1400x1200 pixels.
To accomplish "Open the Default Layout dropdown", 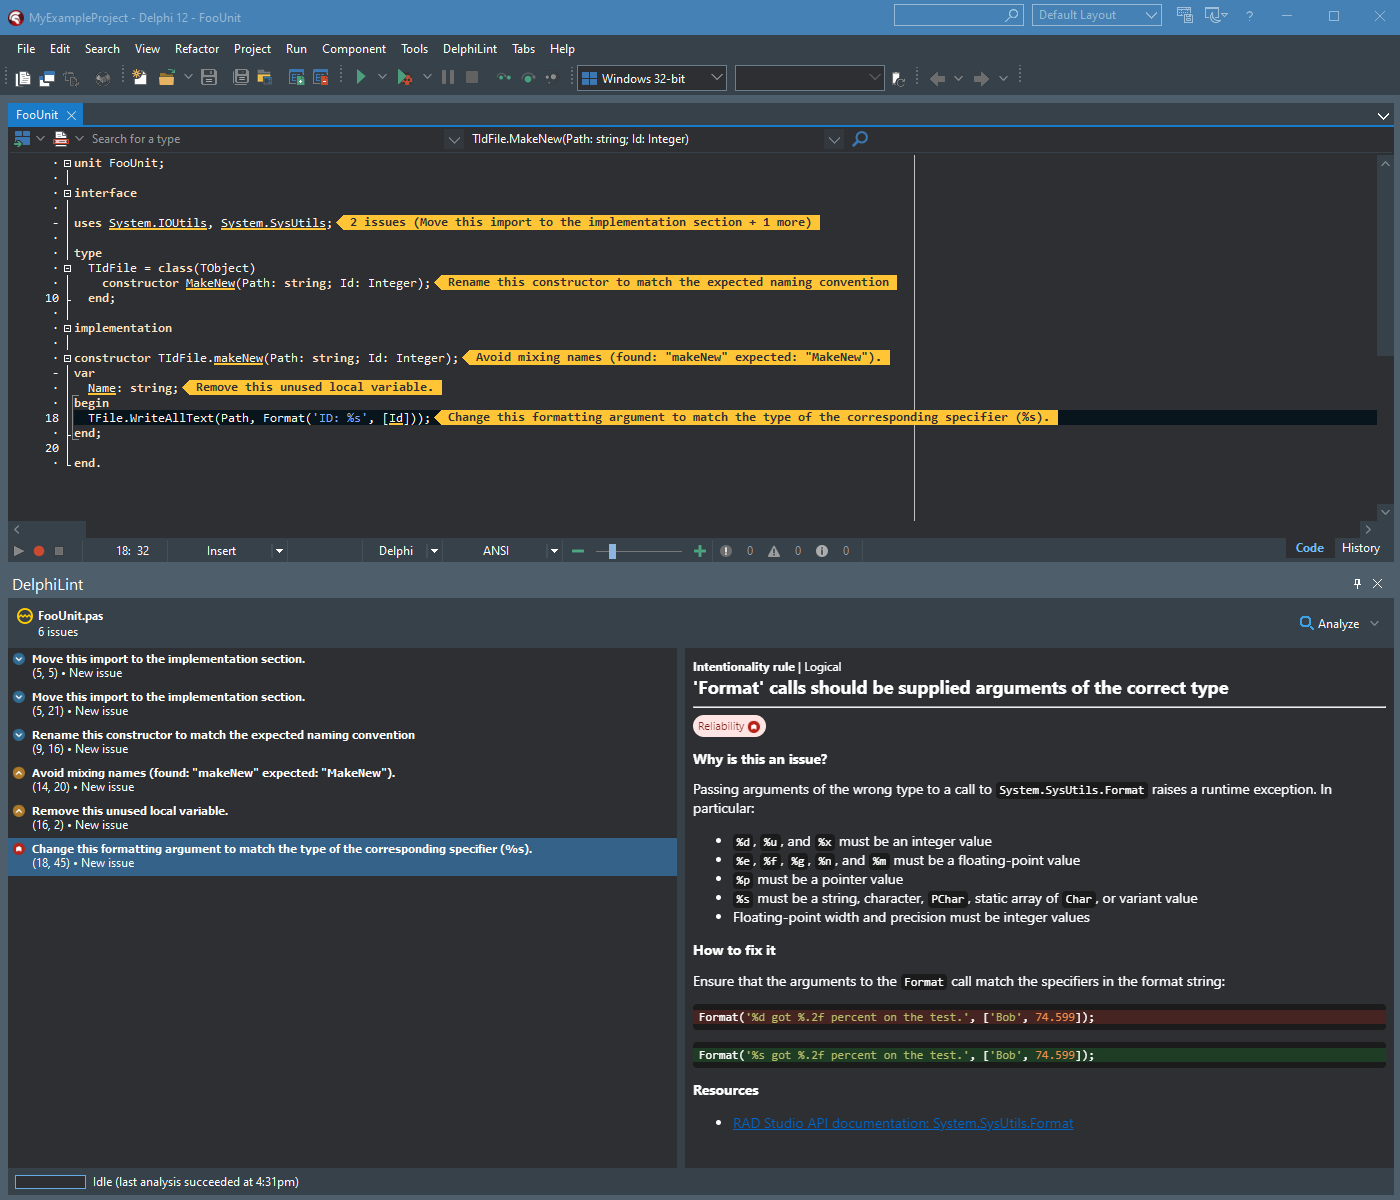I will coord(1097,15).
